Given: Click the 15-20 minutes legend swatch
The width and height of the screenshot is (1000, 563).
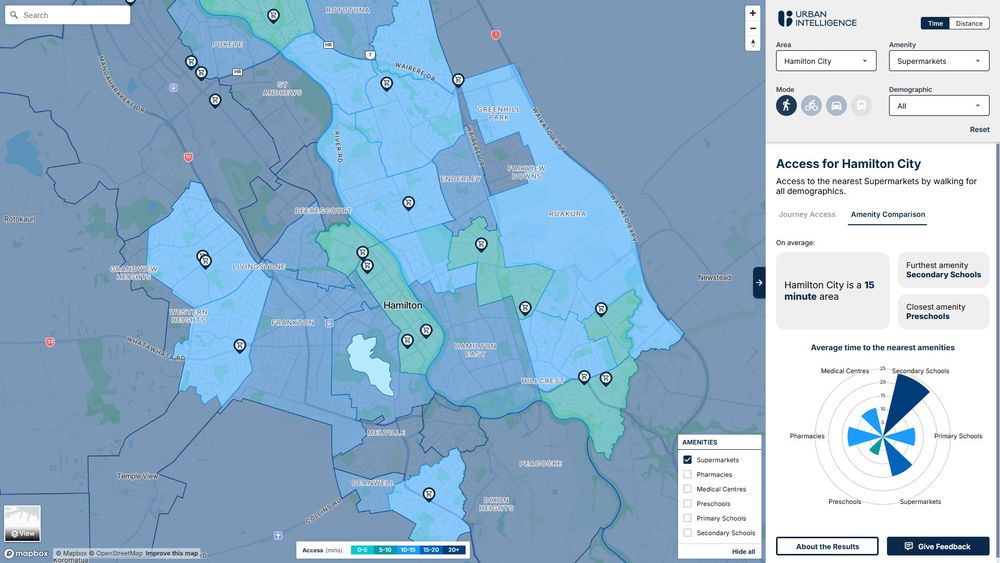Looking at the screenshot, I should (x=431, y=550).
